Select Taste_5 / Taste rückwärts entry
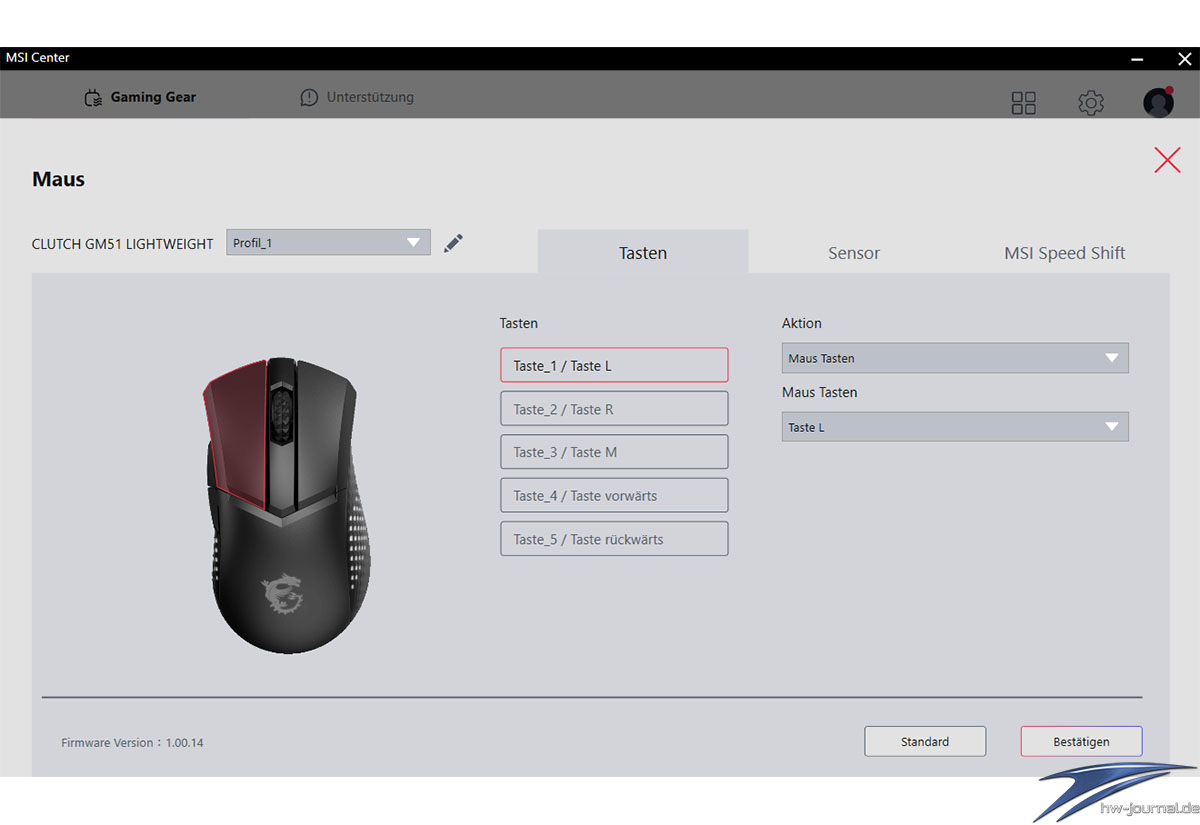The height and width of the screenshot is (825, 1200). click(x=614, y=539)
